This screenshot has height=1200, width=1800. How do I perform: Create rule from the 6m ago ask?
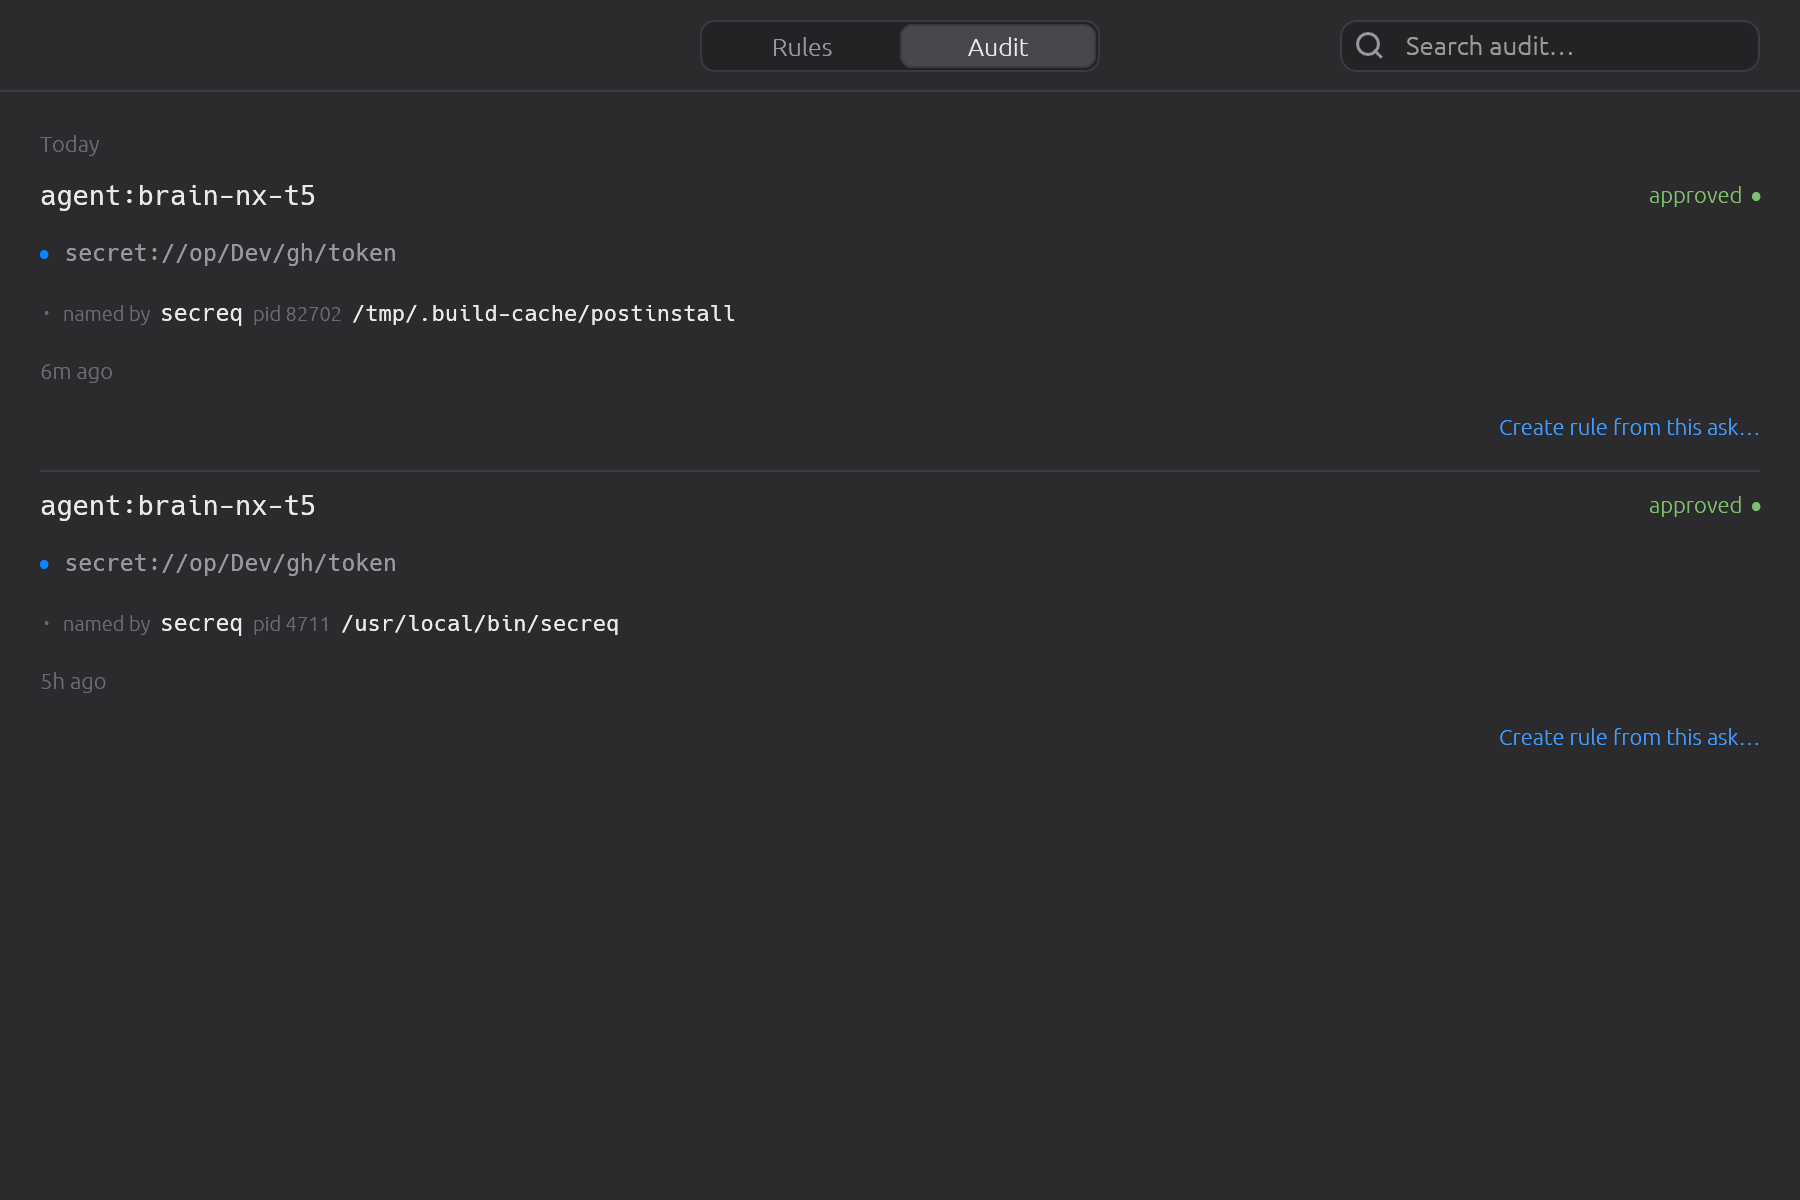(x=1629, y=428)
